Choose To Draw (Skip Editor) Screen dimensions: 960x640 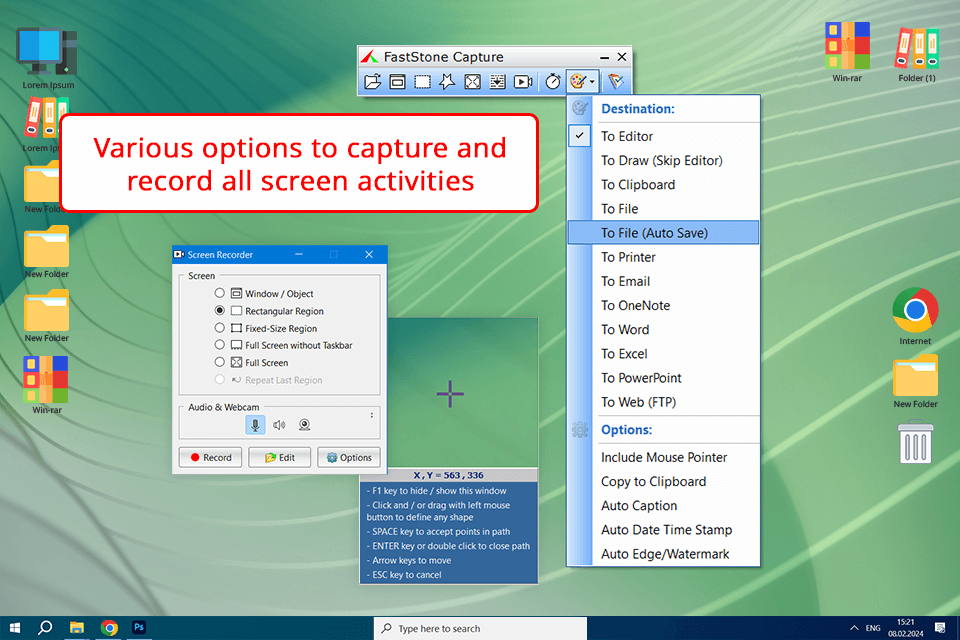663,160
